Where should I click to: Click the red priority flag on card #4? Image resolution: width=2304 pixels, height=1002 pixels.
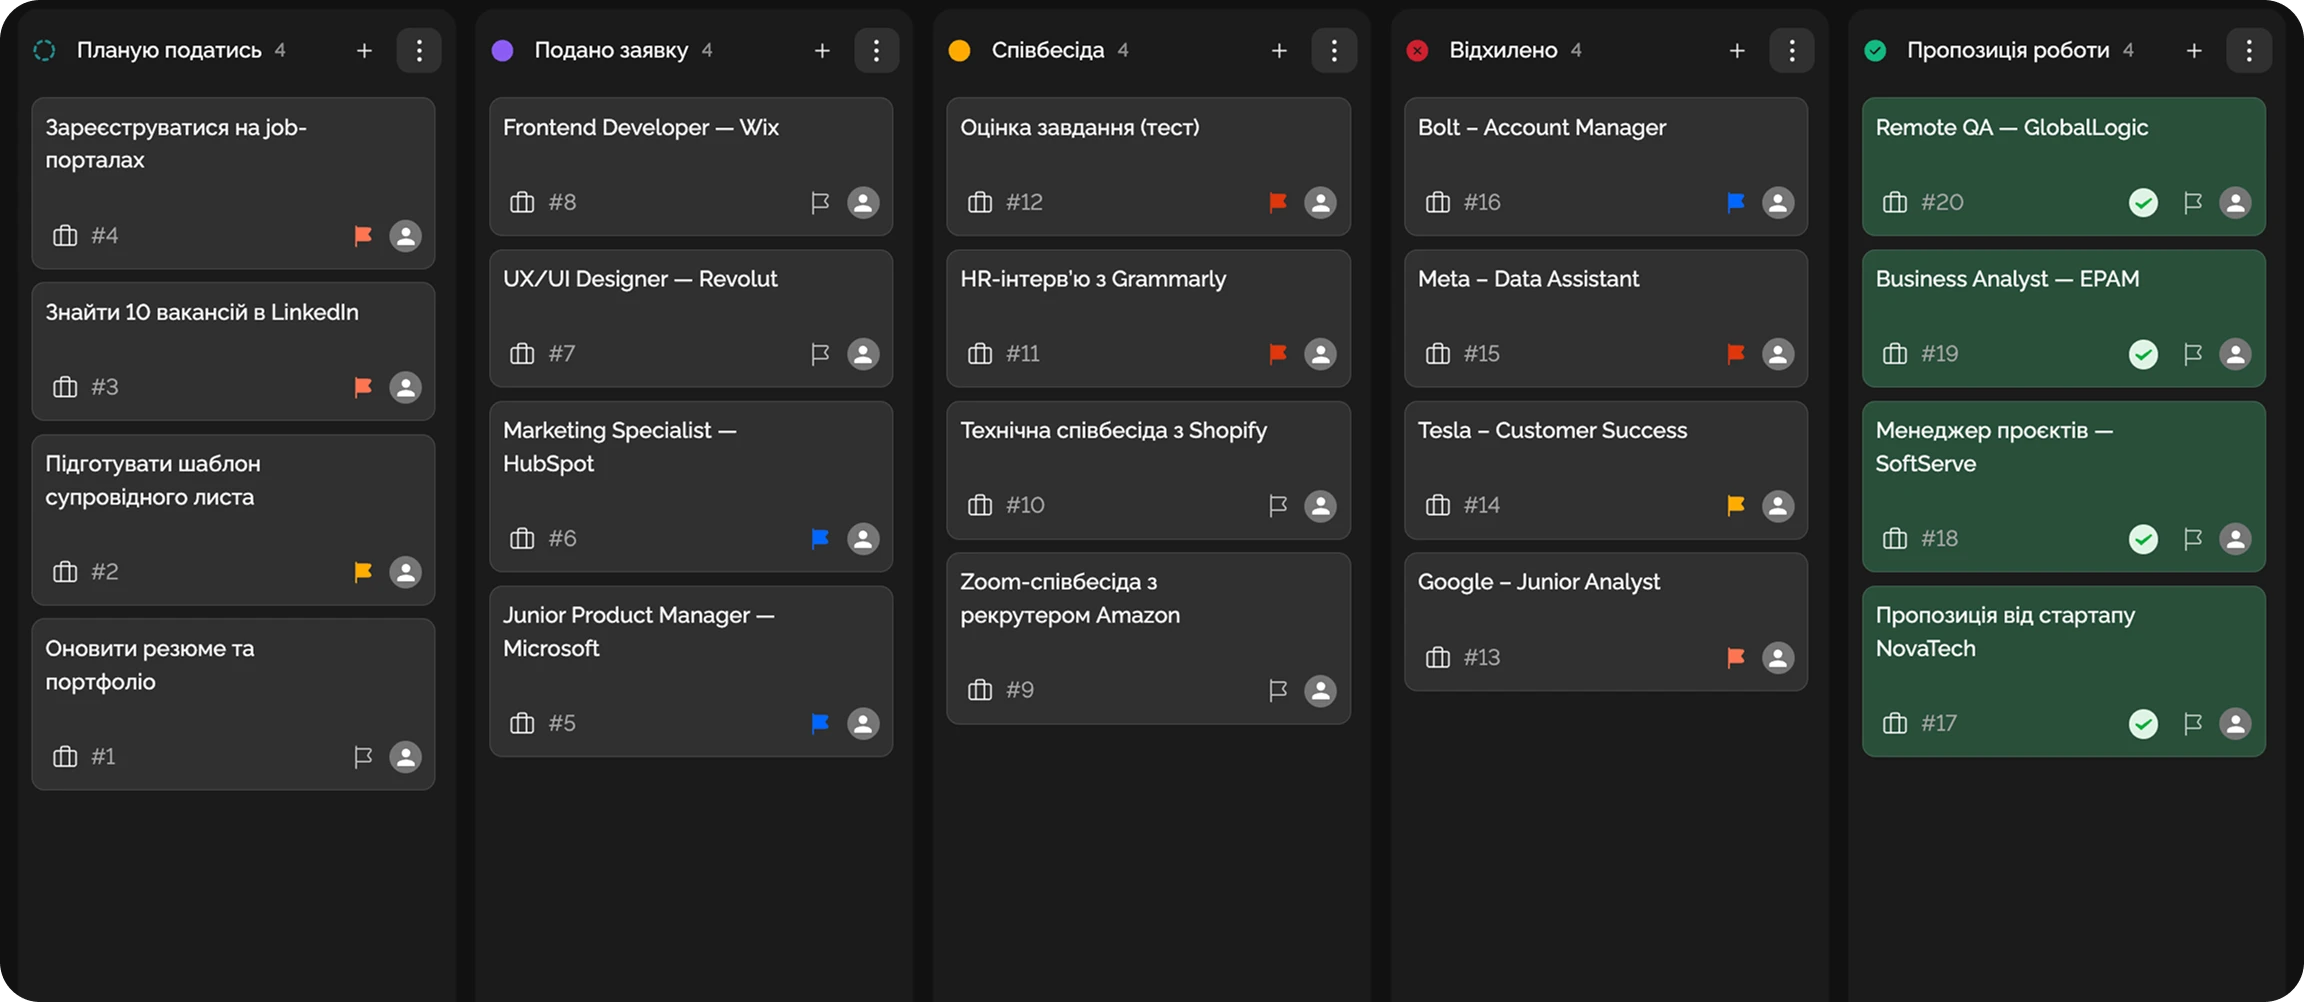[x=363, y=236]
